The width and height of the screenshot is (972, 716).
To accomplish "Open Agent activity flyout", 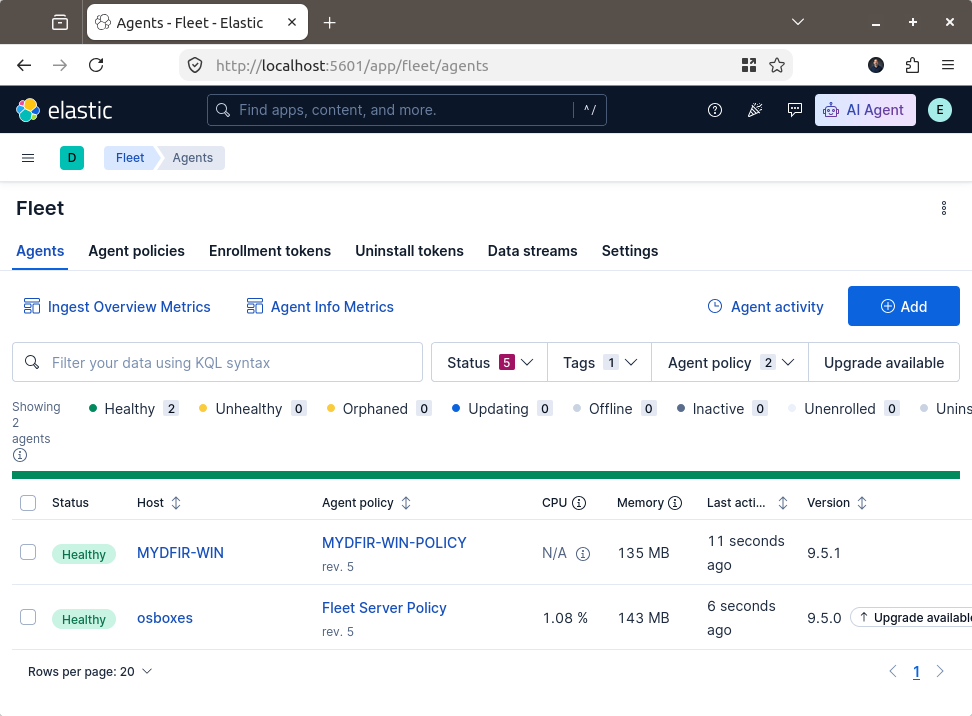I will pyautogui.click(x=766, y=307).
